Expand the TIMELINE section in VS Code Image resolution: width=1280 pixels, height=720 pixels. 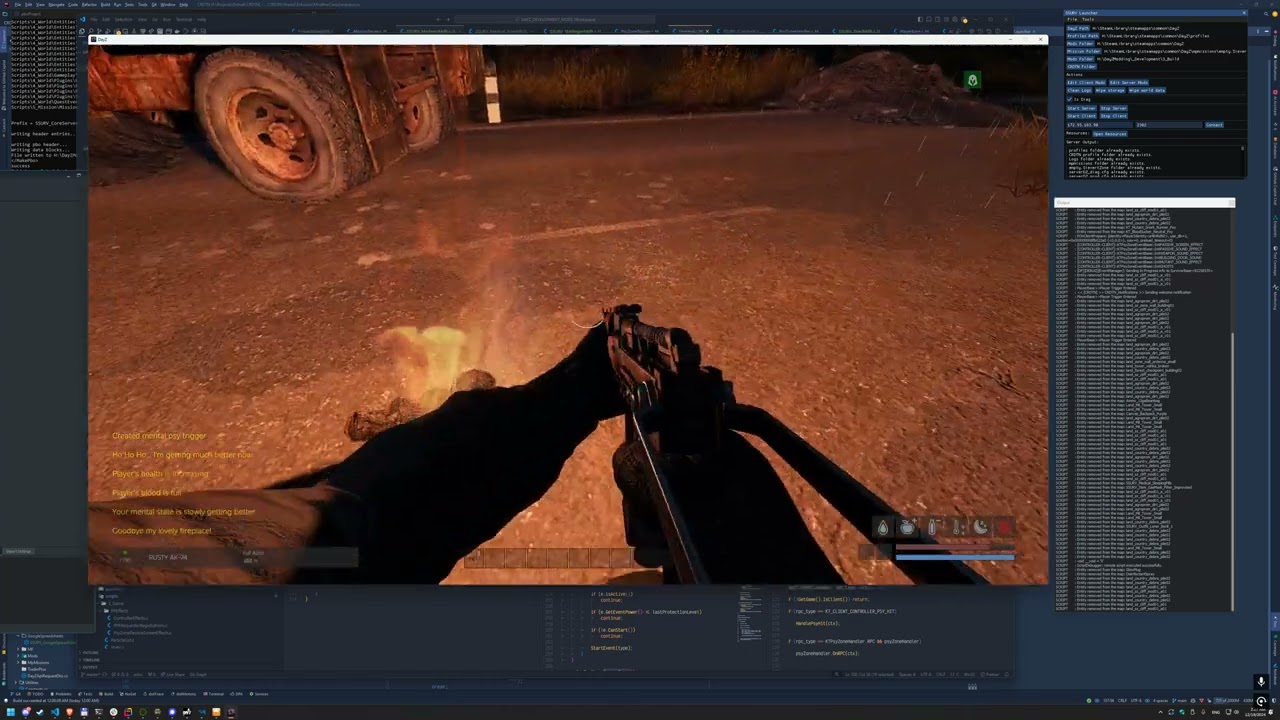pos(91,660)
